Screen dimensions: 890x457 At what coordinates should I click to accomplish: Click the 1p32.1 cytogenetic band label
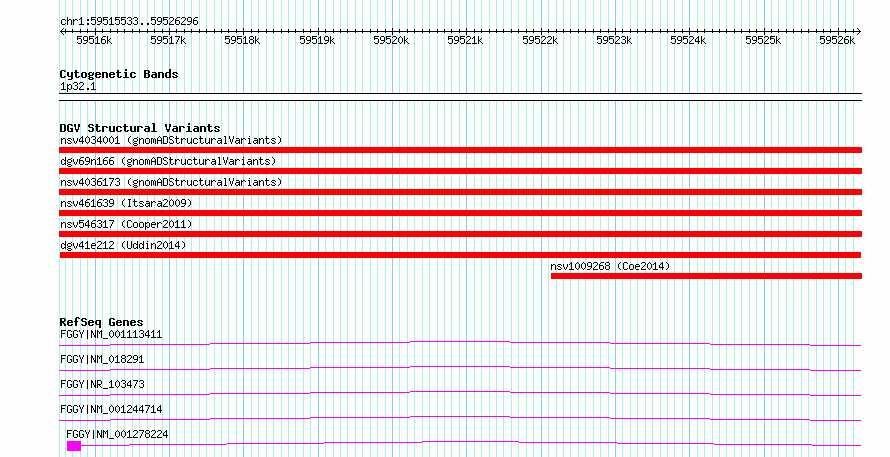pos(78,87)
